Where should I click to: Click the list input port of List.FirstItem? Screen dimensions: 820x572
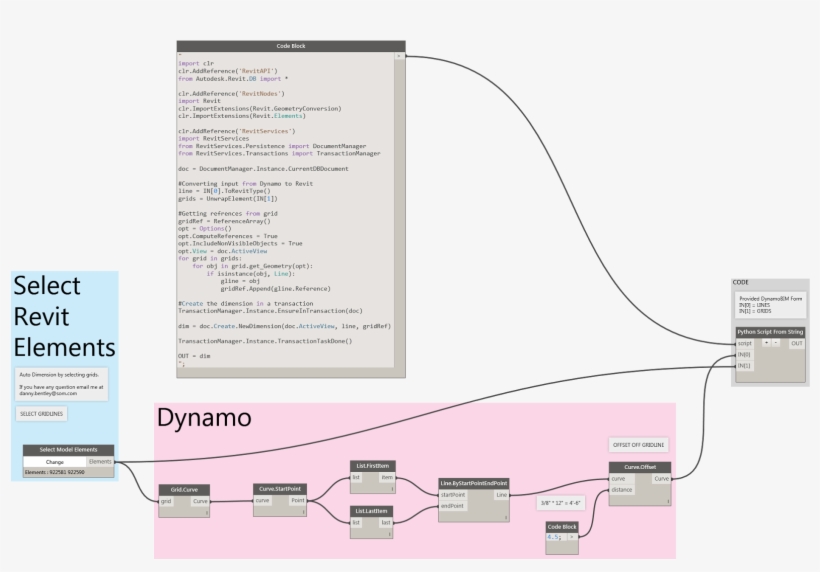pos(356,477)
